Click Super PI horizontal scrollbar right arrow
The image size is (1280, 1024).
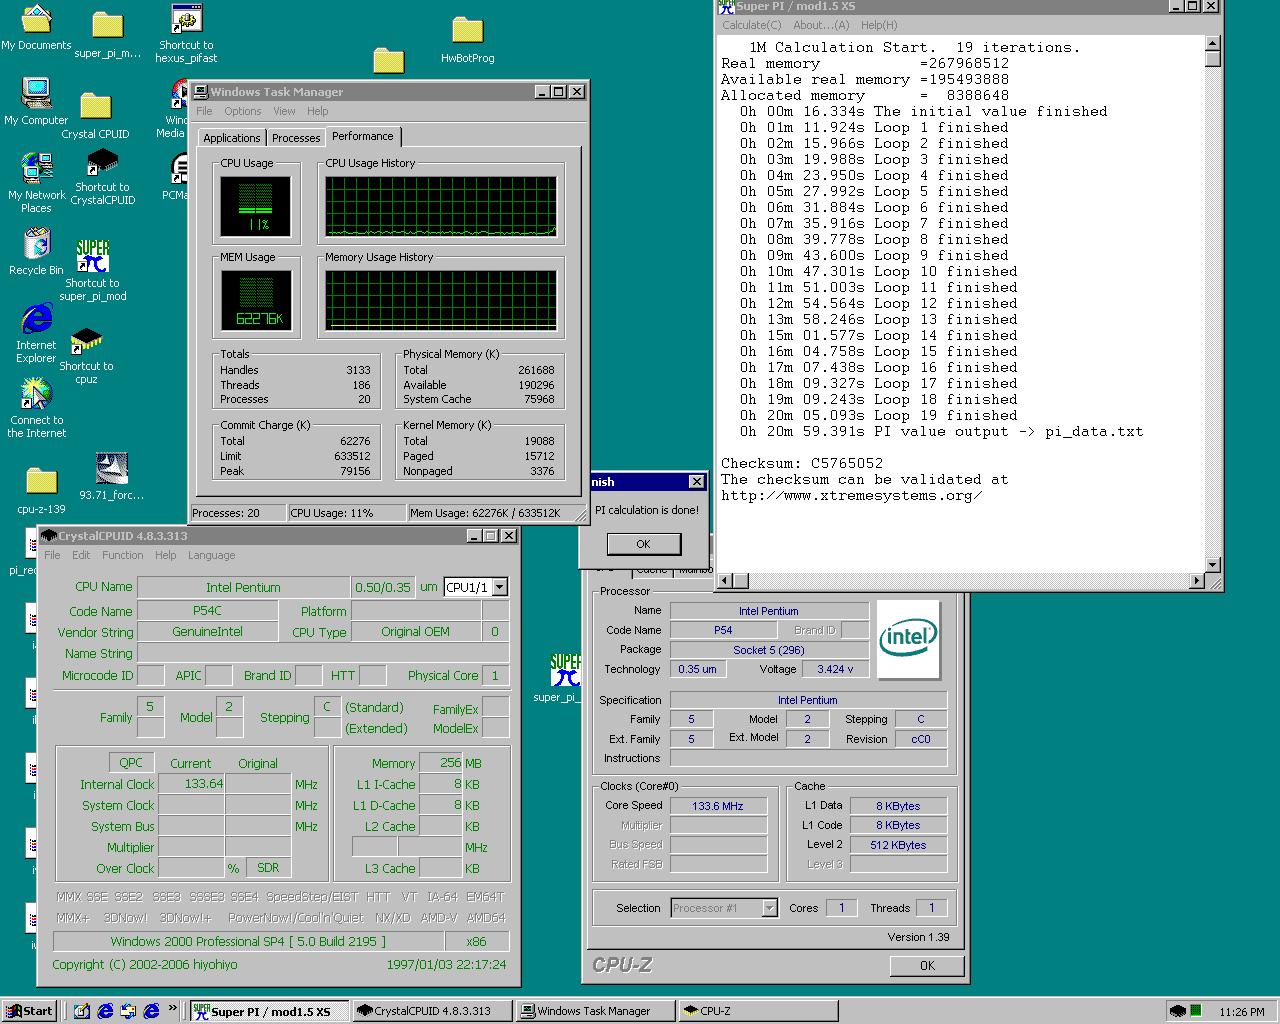pos(1195,580)
